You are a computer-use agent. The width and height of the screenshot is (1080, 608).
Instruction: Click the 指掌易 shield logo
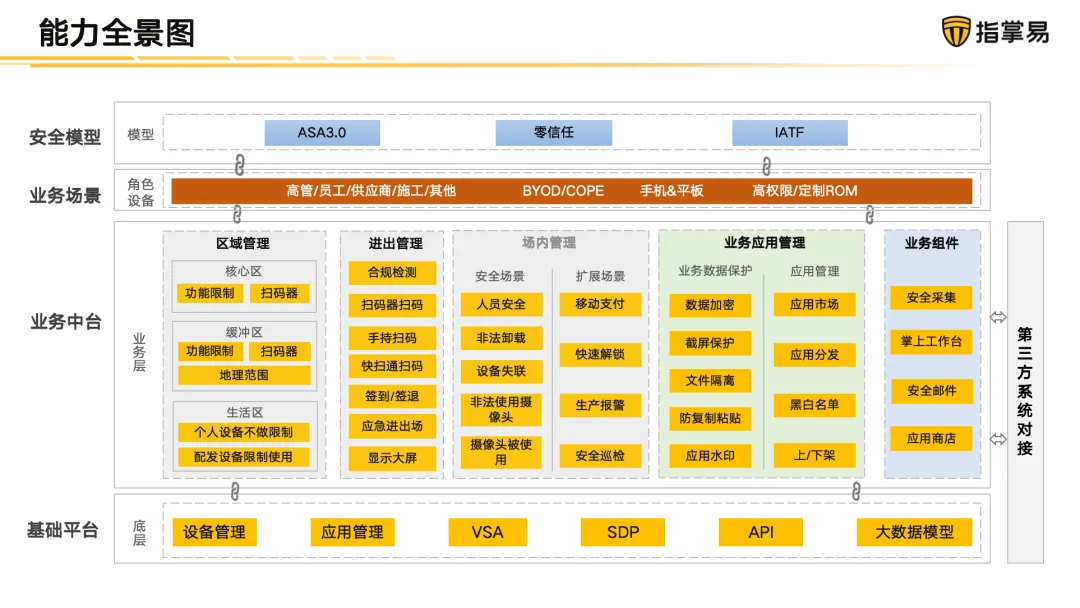(x=956, y=32)
